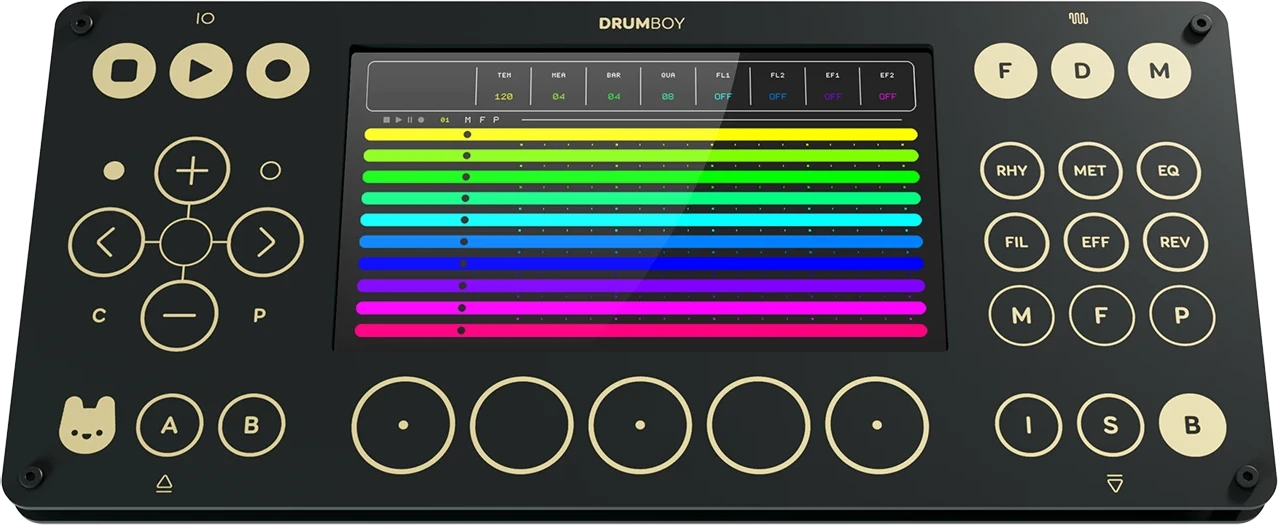Open the EQ function button
This screenshot has height=525, width=1278.
[x=1169, y=171]
